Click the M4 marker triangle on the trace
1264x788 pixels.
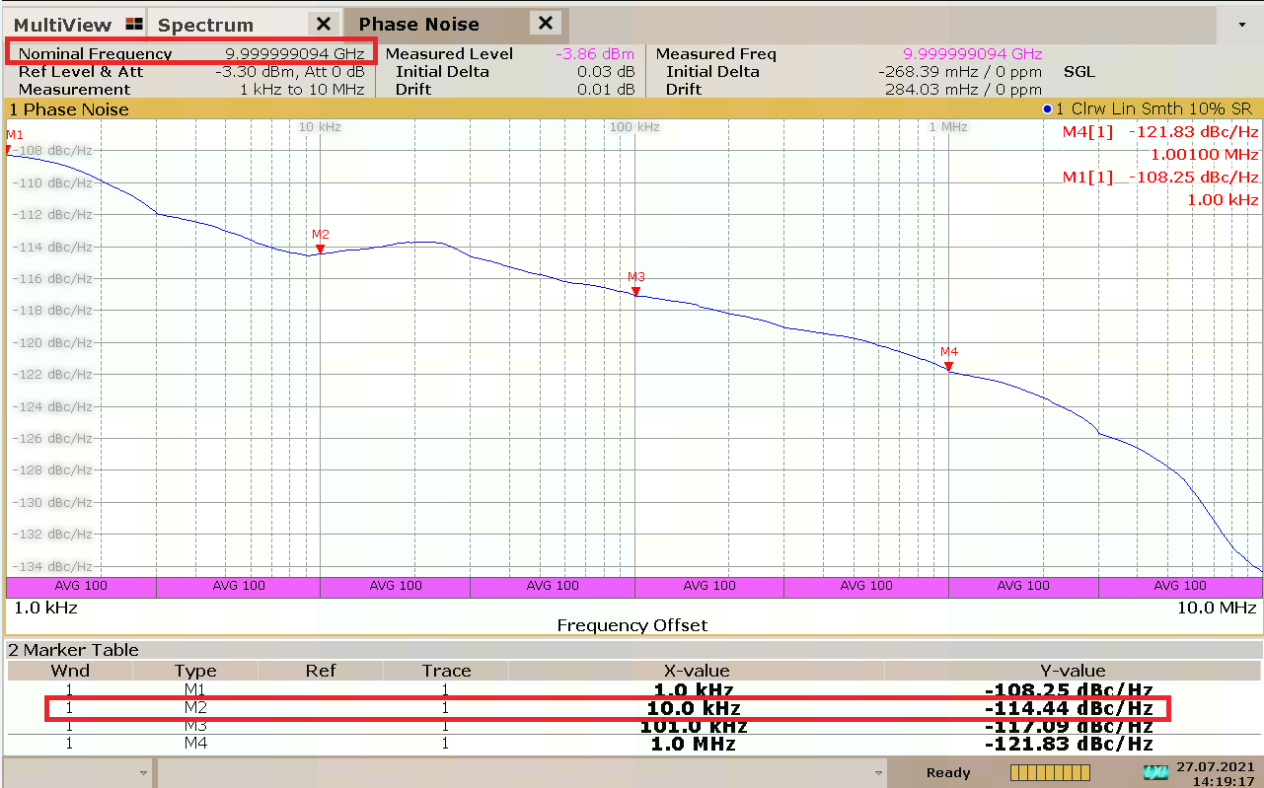point(948,366)
